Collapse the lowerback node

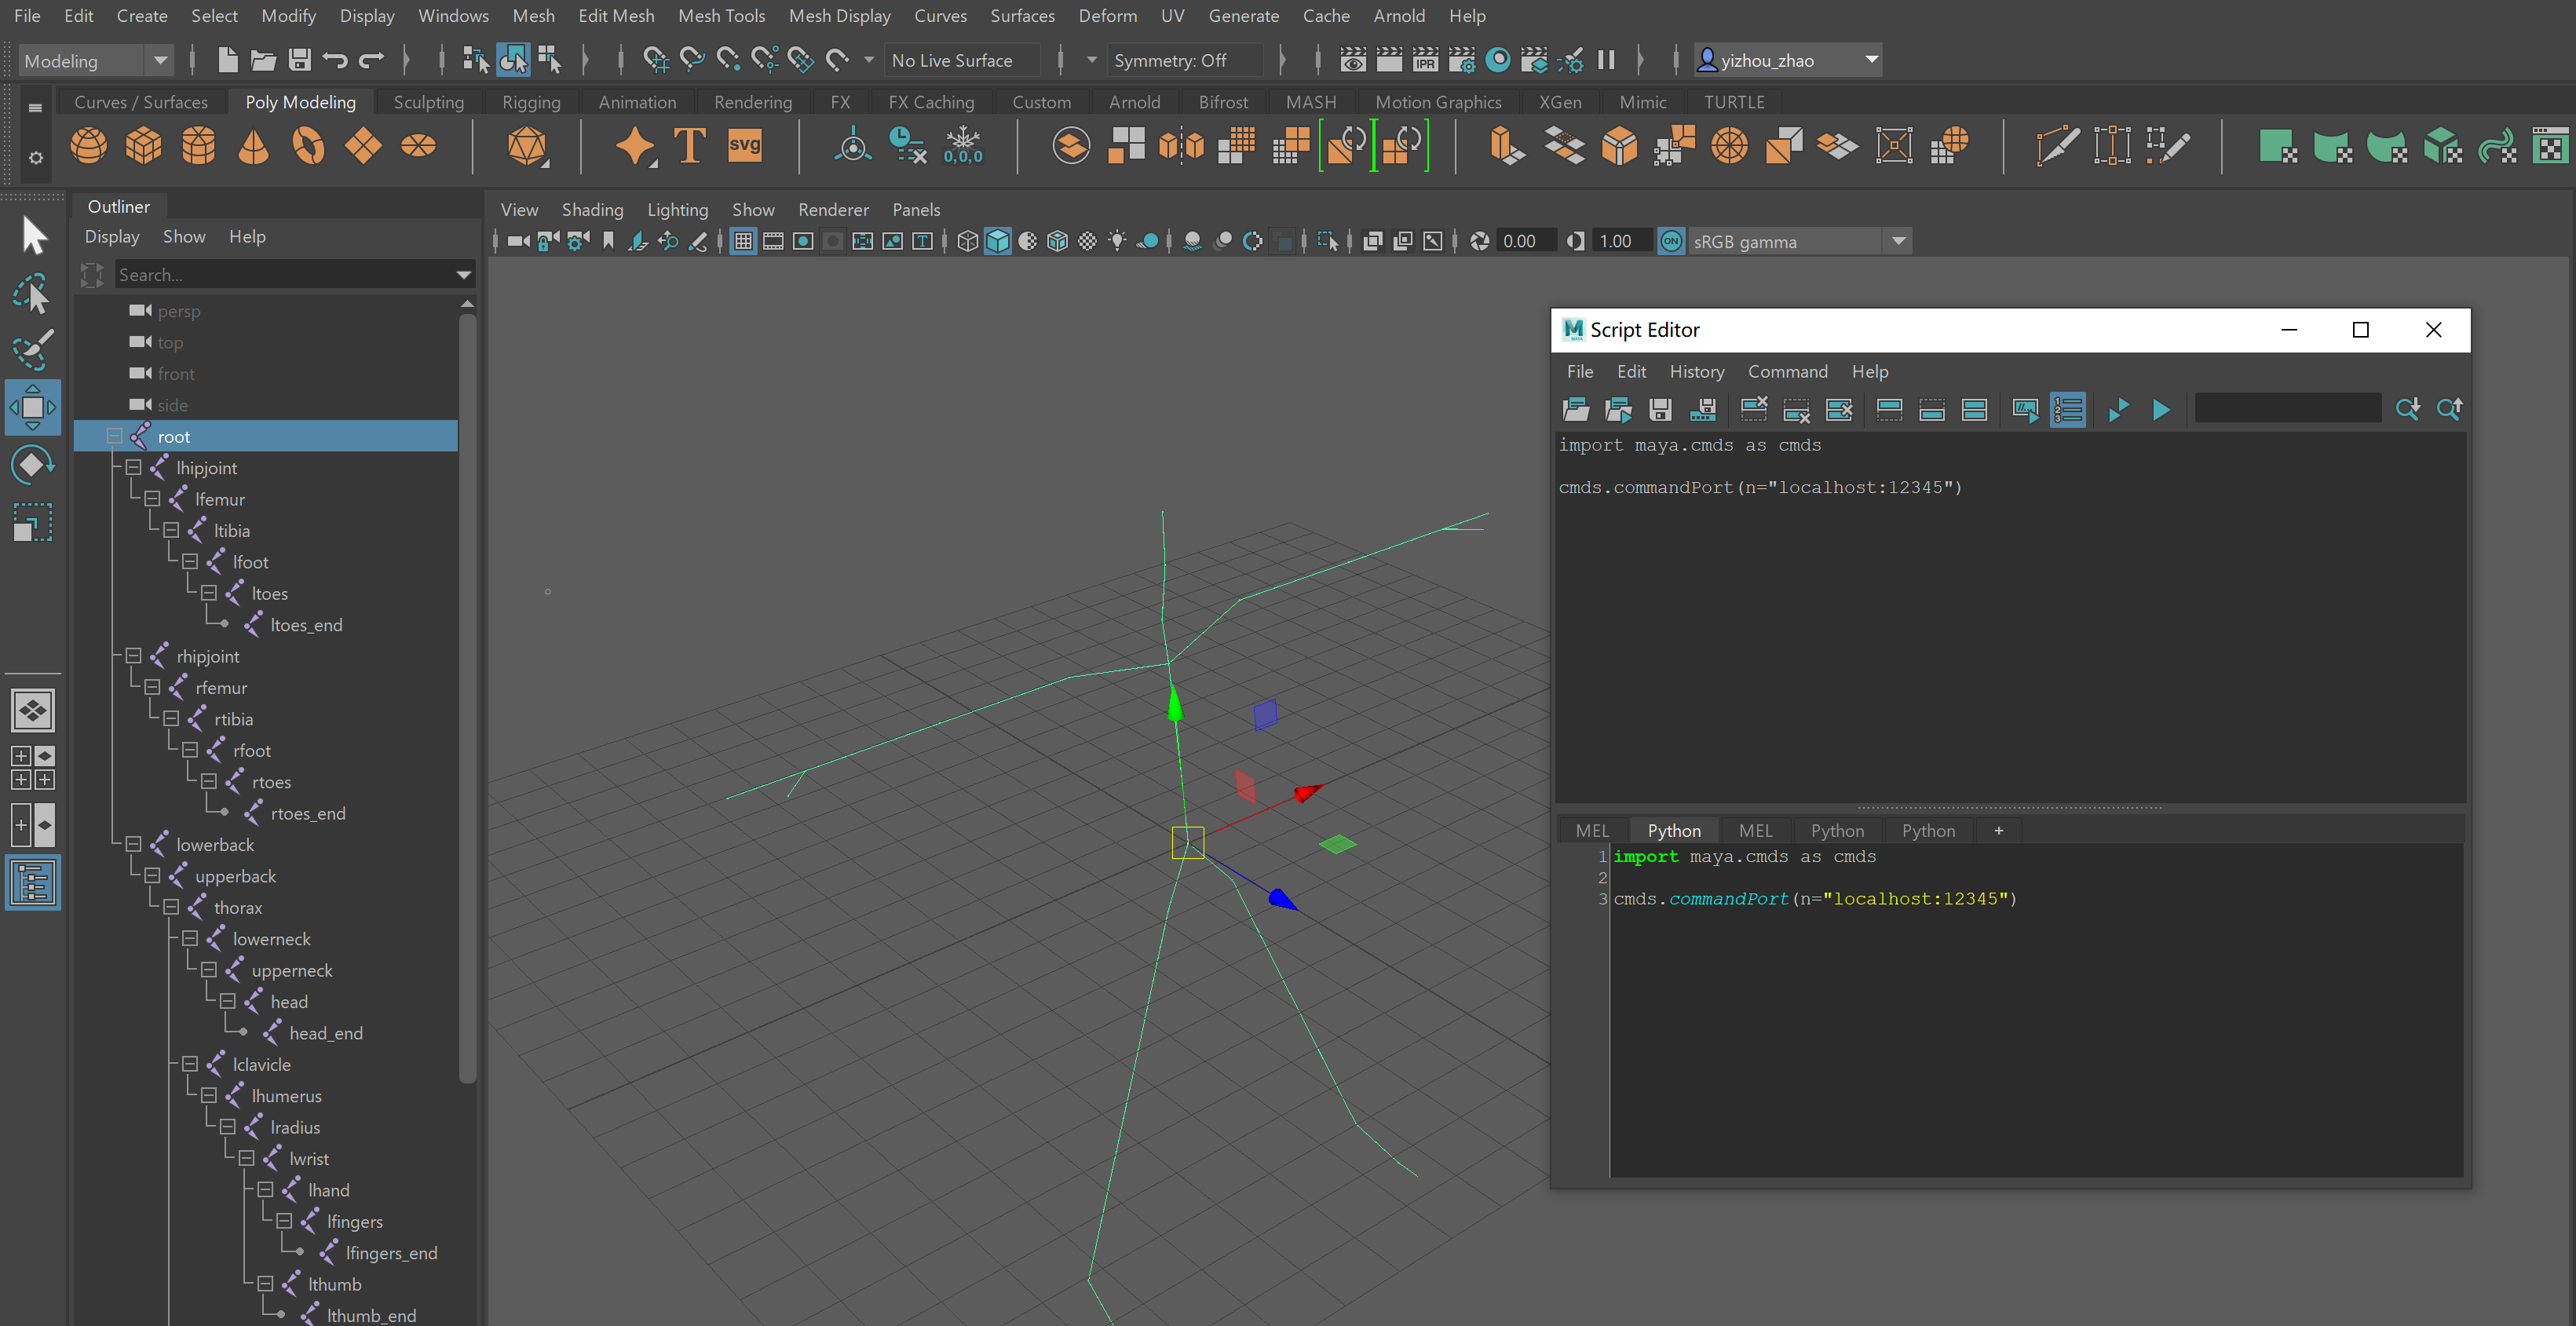(133, 844)
